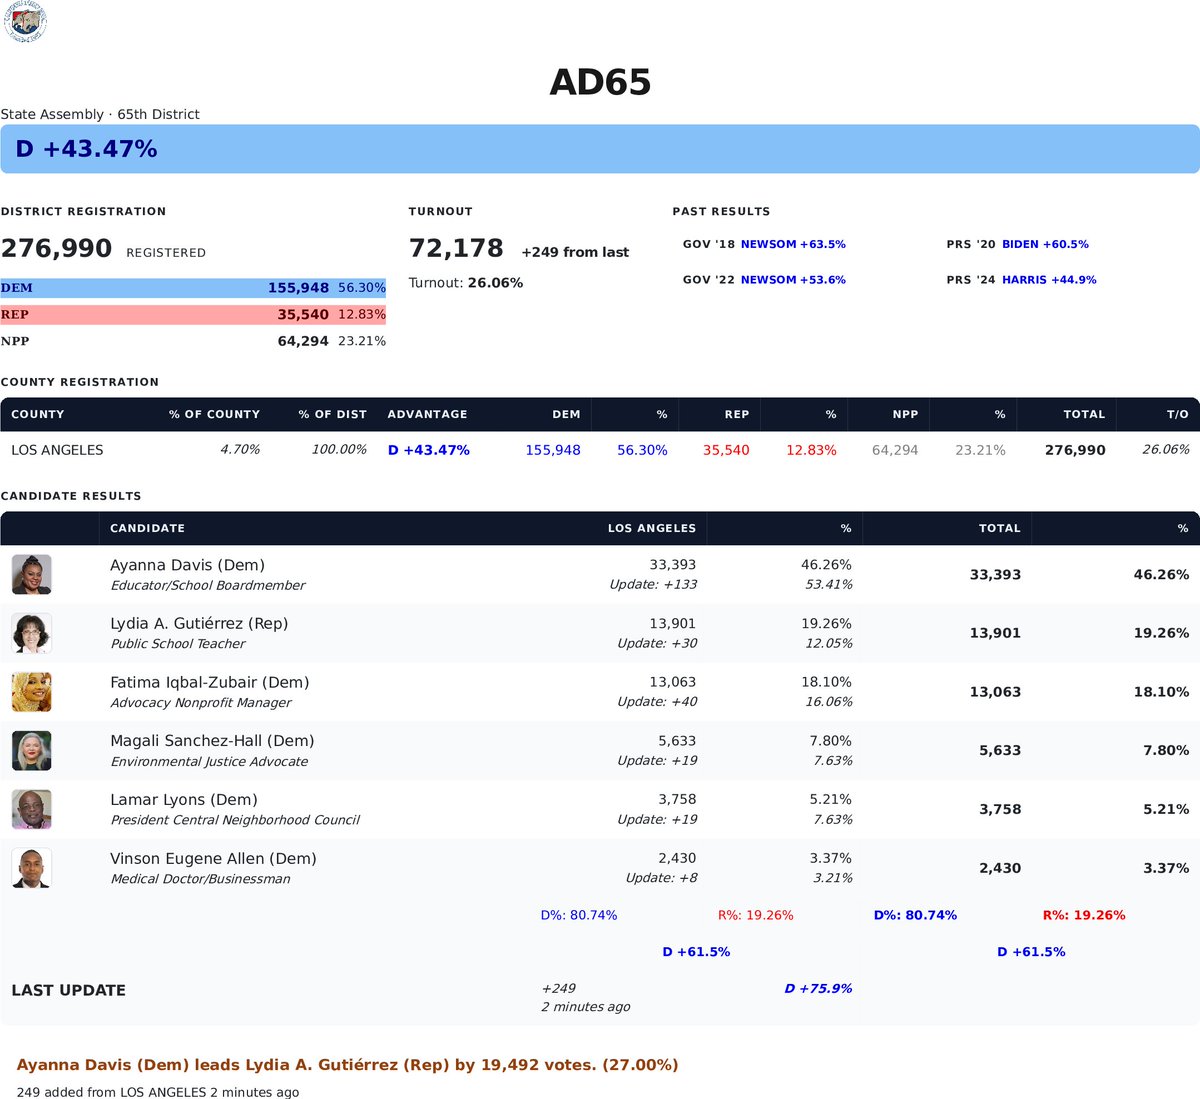The image size is (1200, 1099).
Task: Click Fatima Iqbal-Zubair candidate photo
Action: tap(31, 692)
